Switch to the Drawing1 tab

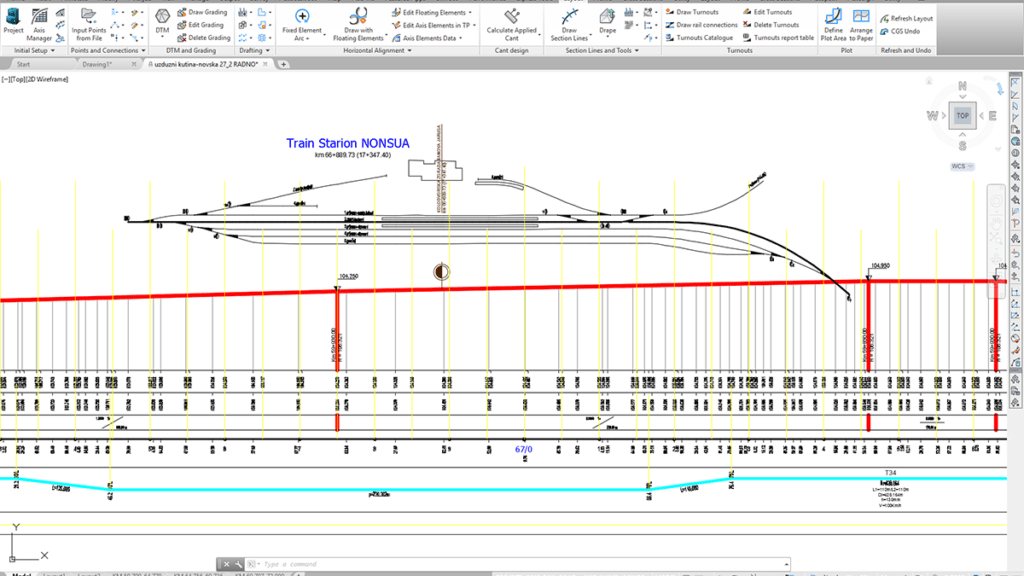click(x=97, y=63)
